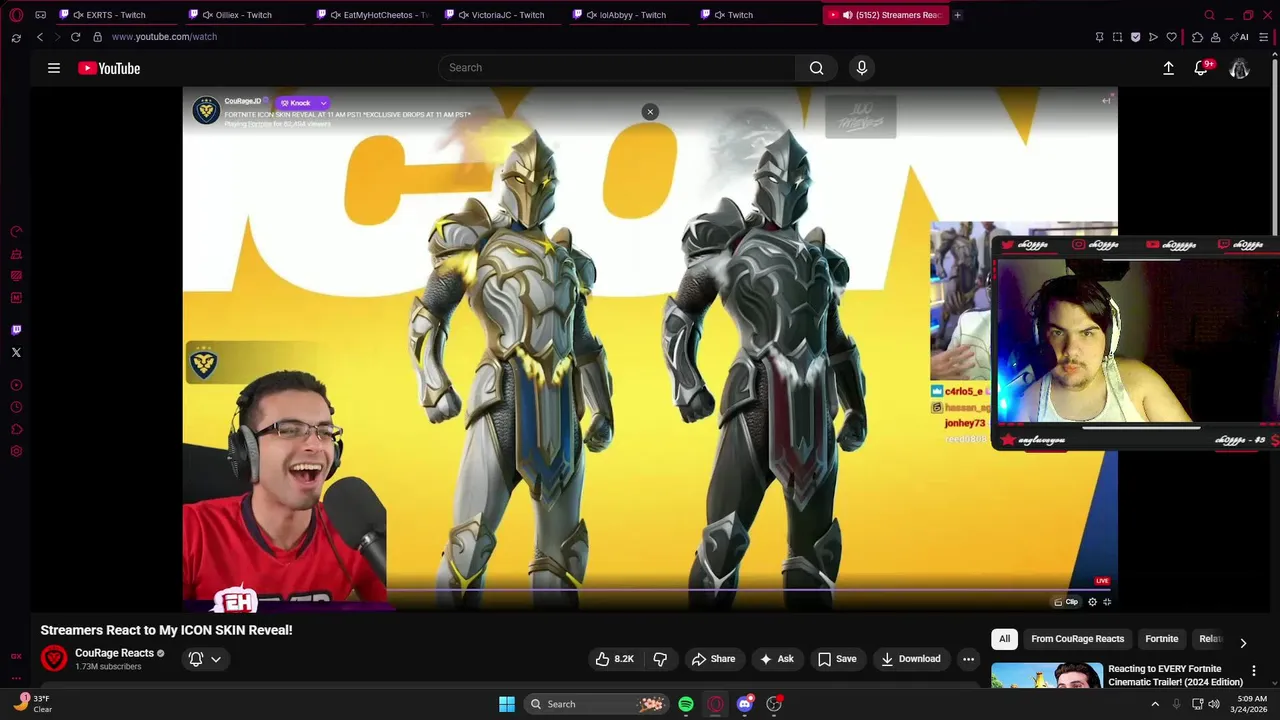Open more actions three-dots under video
This screenshot has height=720, width=1280.
pyautogui.click(x=968, y=659)
